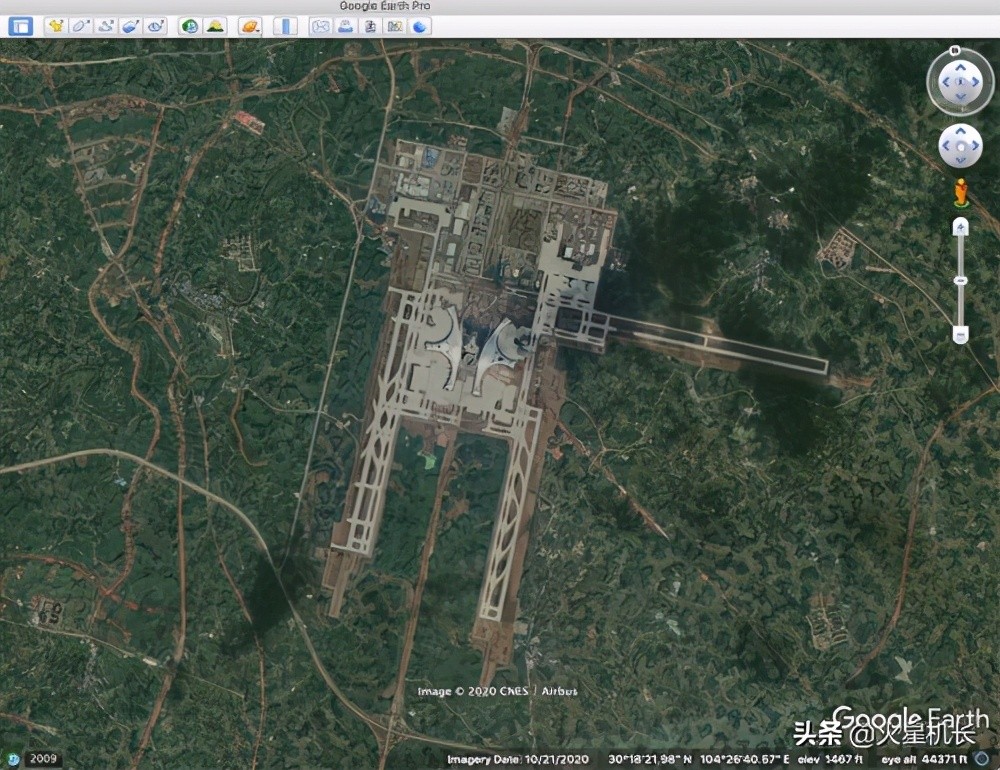
Task: Select the Add Path tool
Action: point(106,26)
